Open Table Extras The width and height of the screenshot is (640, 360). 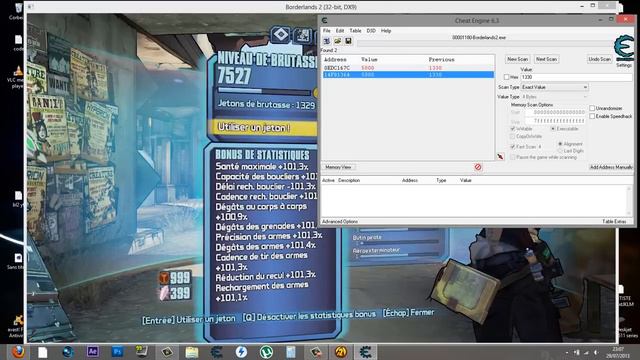click(x=614, y=221)
